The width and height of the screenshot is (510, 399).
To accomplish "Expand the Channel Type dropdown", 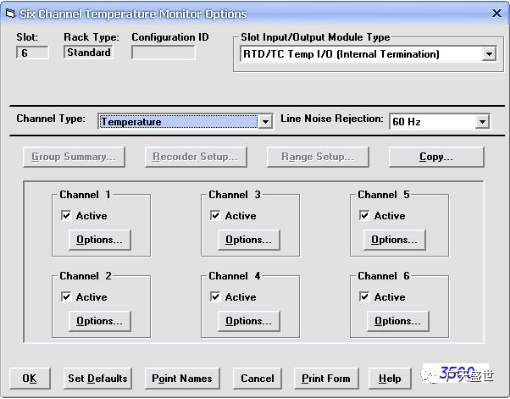I will [265, 122].
